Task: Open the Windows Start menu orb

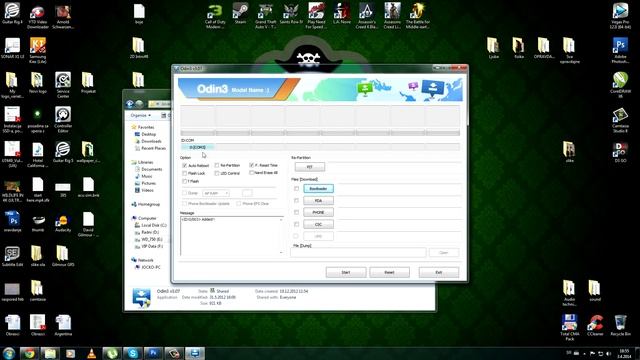Action: coord(9,353)
